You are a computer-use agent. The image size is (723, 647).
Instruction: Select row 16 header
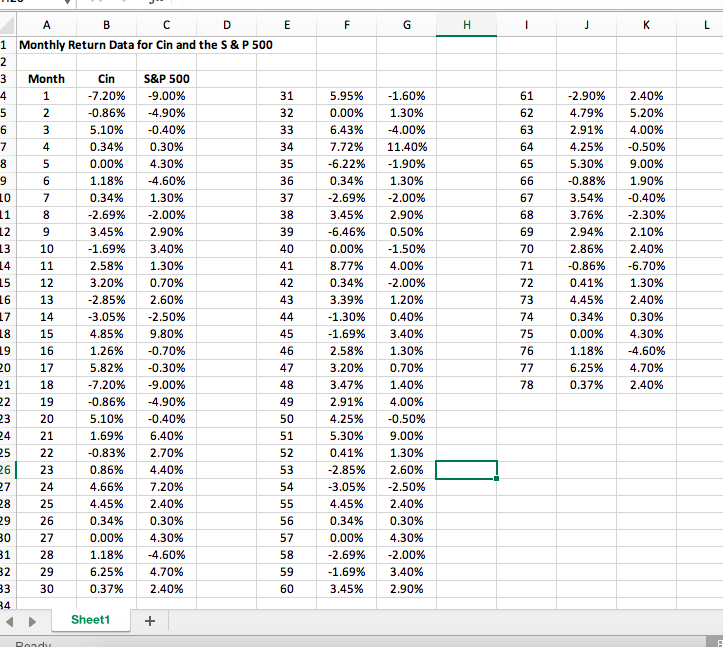(x=7, y=300)
